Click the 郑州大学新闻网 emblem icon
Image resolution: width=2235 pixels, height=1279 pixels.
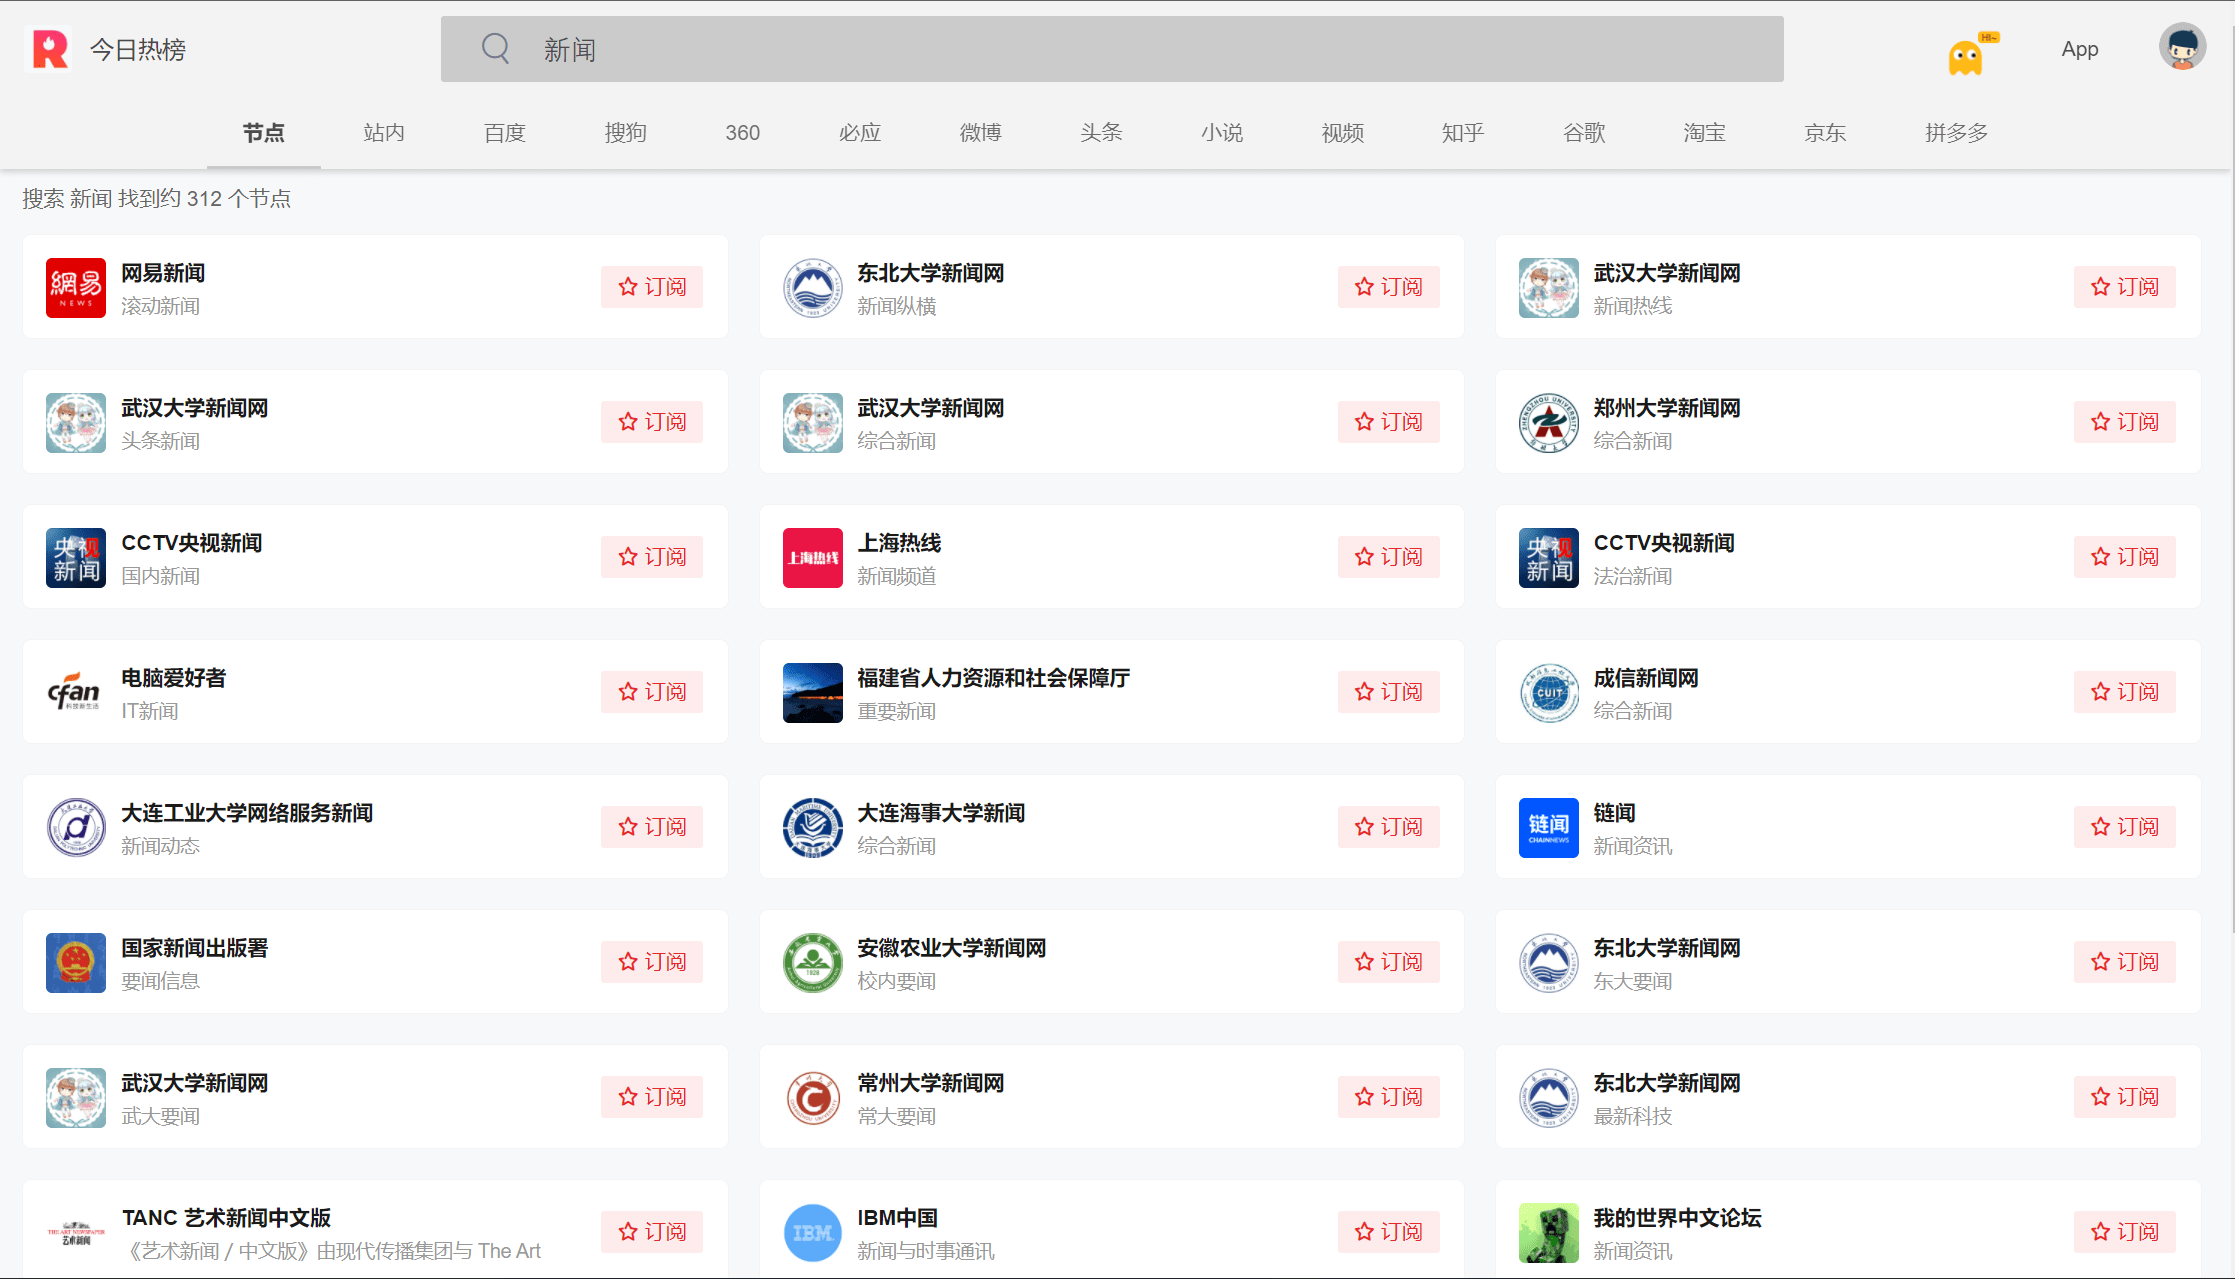click(x=1548, y=423)
